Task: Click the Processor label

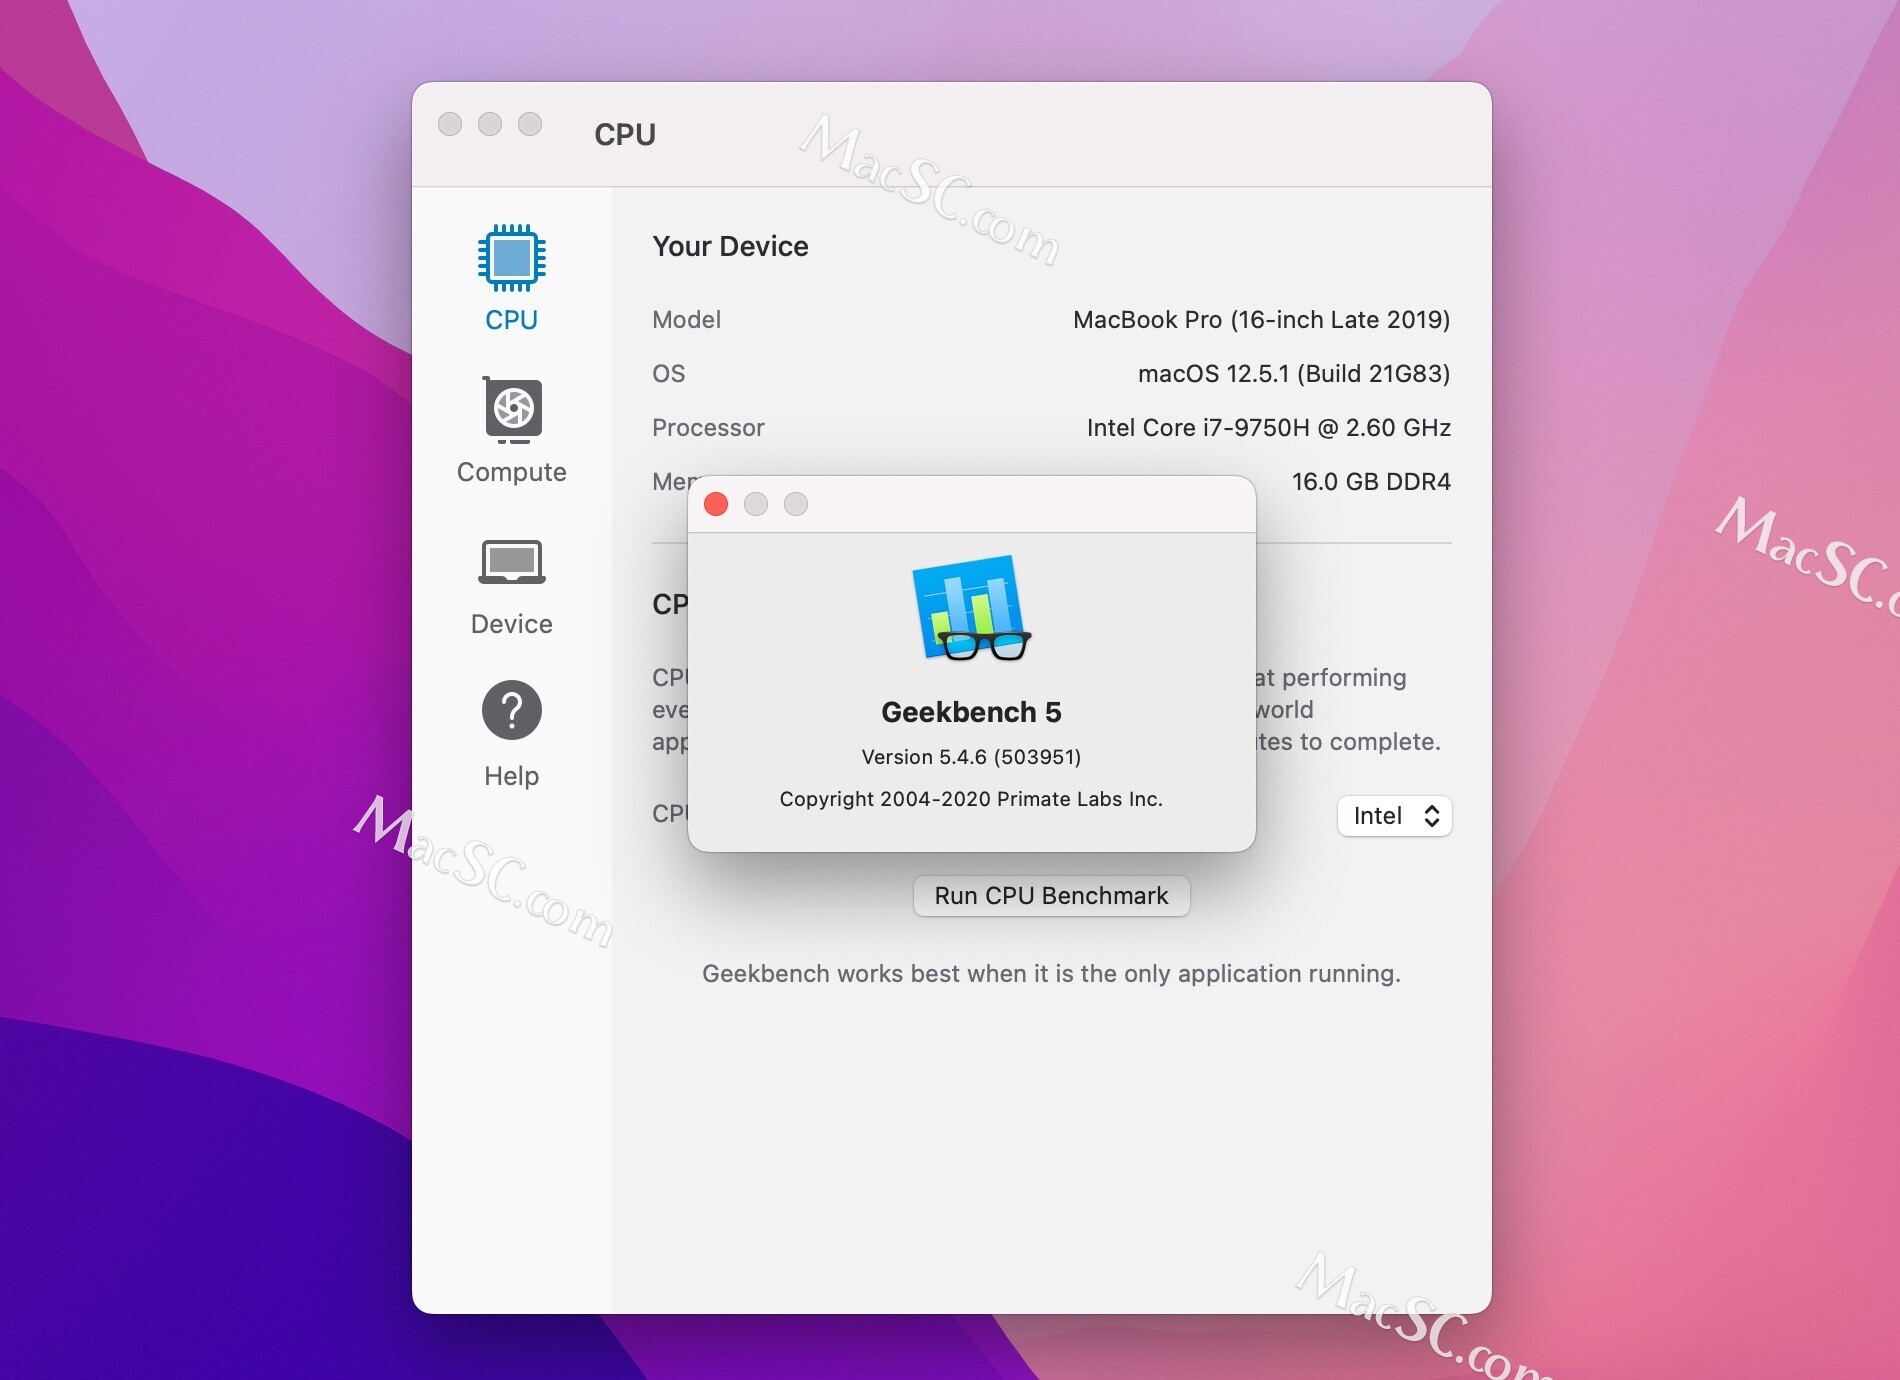Action: coord(708,428)
